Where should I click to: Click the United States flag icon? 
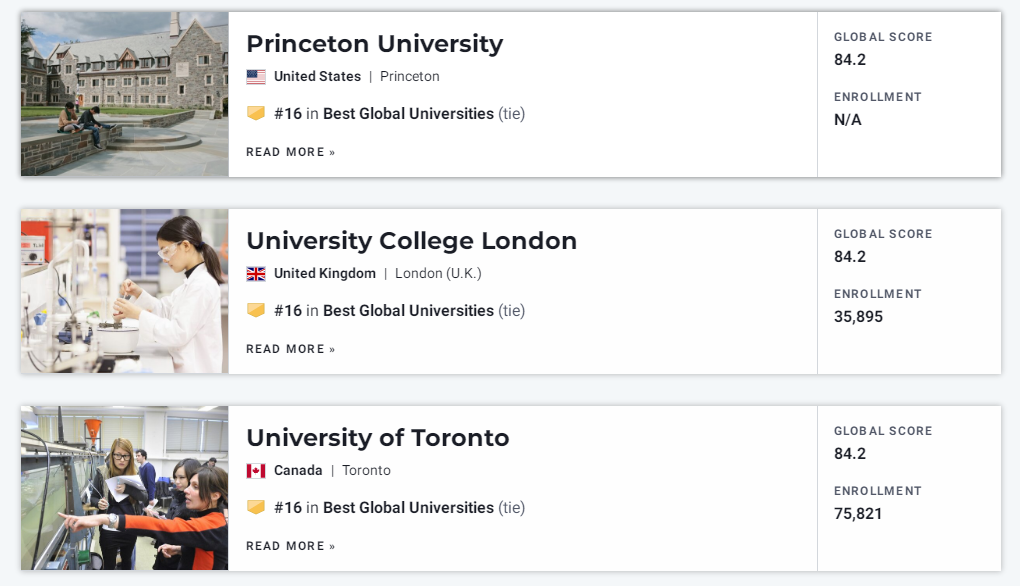click(x=256, y=77)
